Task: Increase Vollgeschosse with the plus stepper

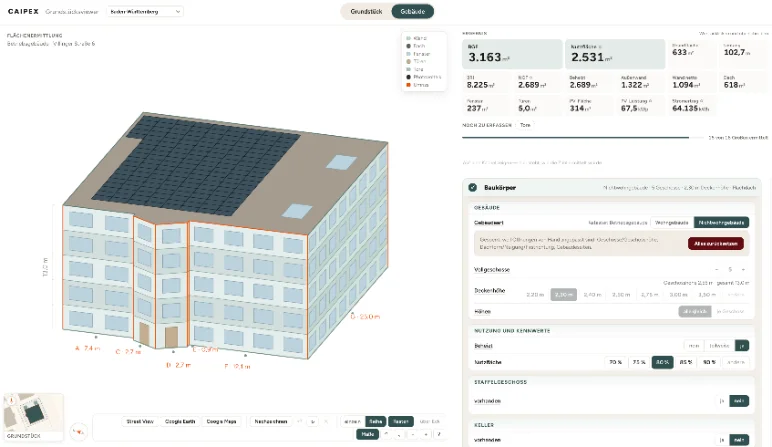Action: (743, 269)
